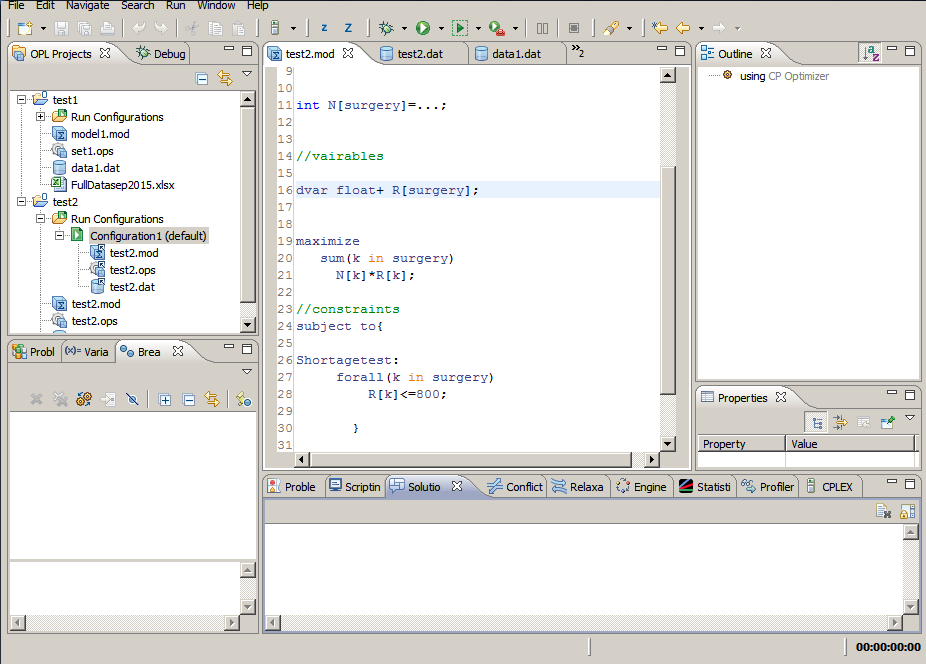Viewport: 926px width, 664px height.
Task: Expand all breakpoints icon
Action: point(165,400)
